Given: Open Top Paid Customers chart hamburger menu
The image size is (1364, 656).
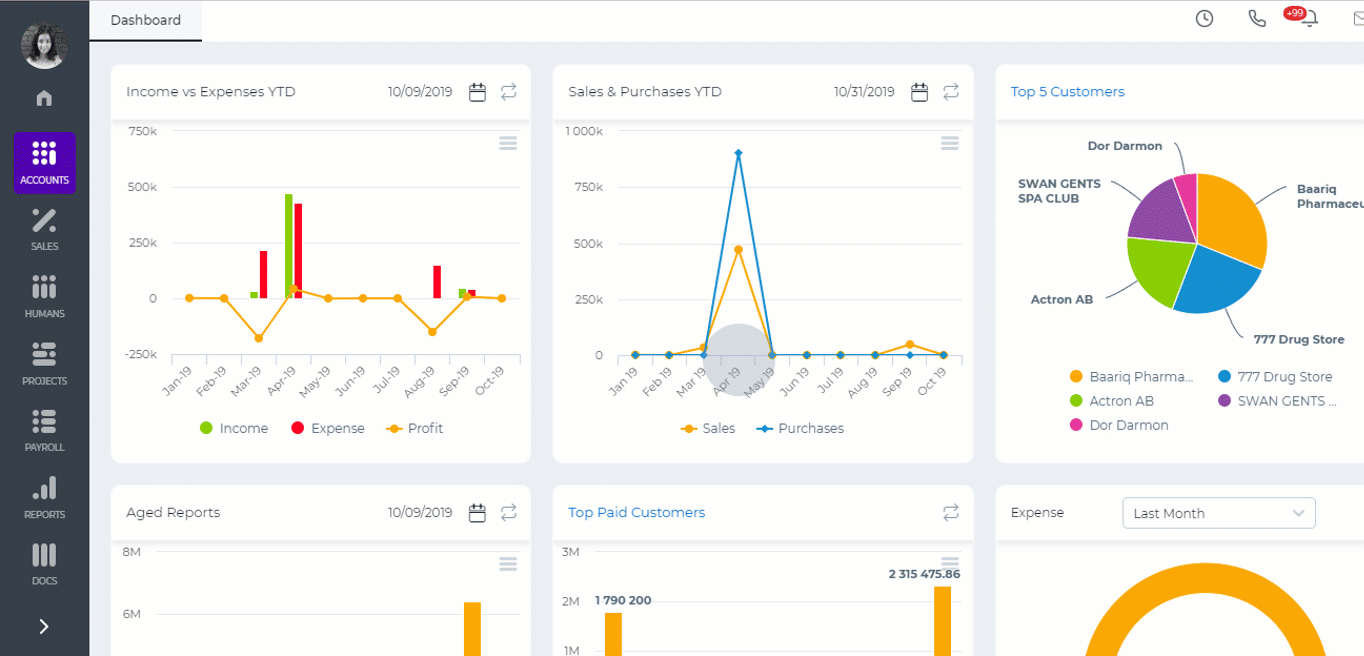Looking at the screenshot, I should click(x=950, y=562).
